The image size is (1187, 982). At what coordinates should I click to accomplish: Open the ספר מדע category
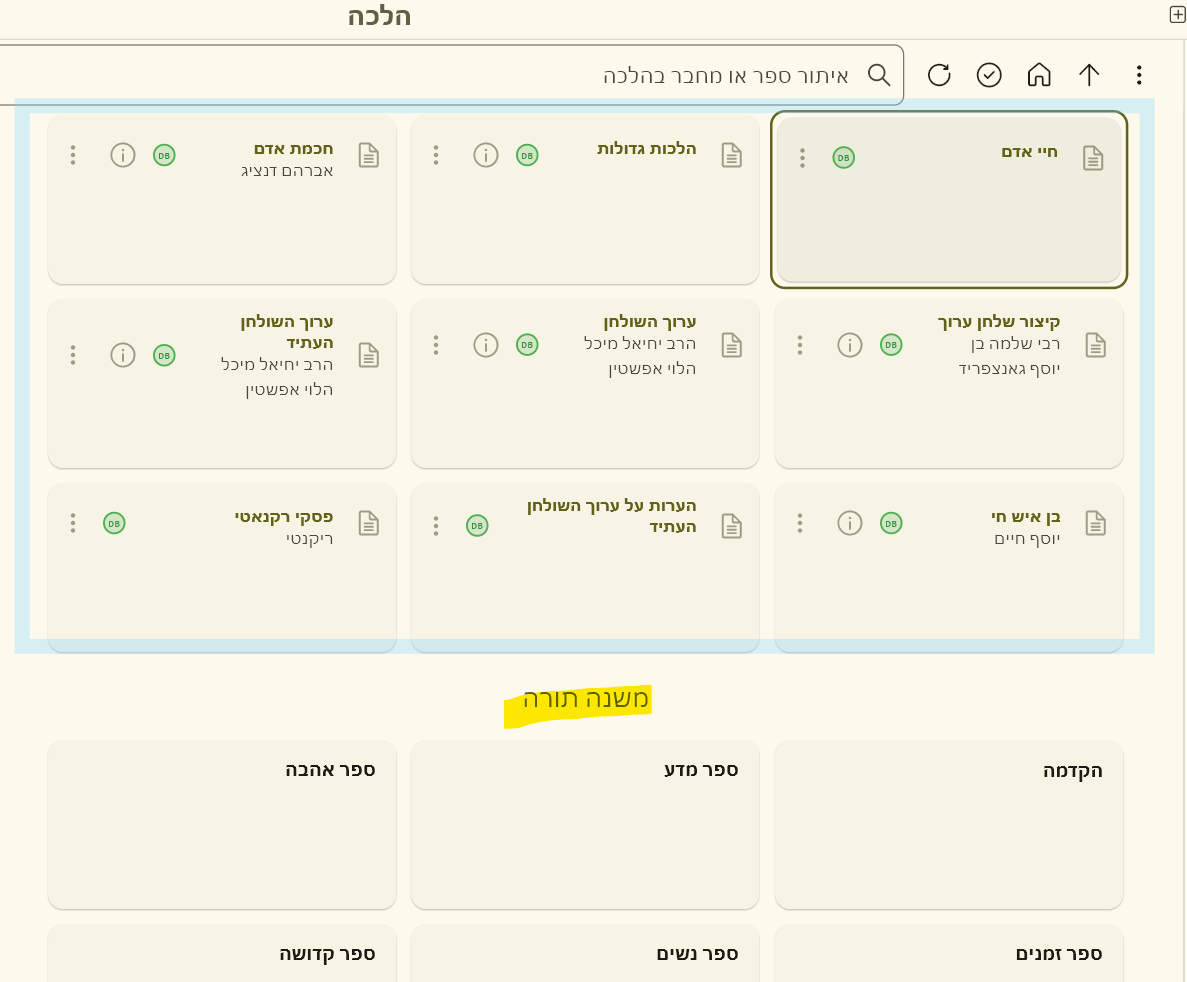[585, 824]
